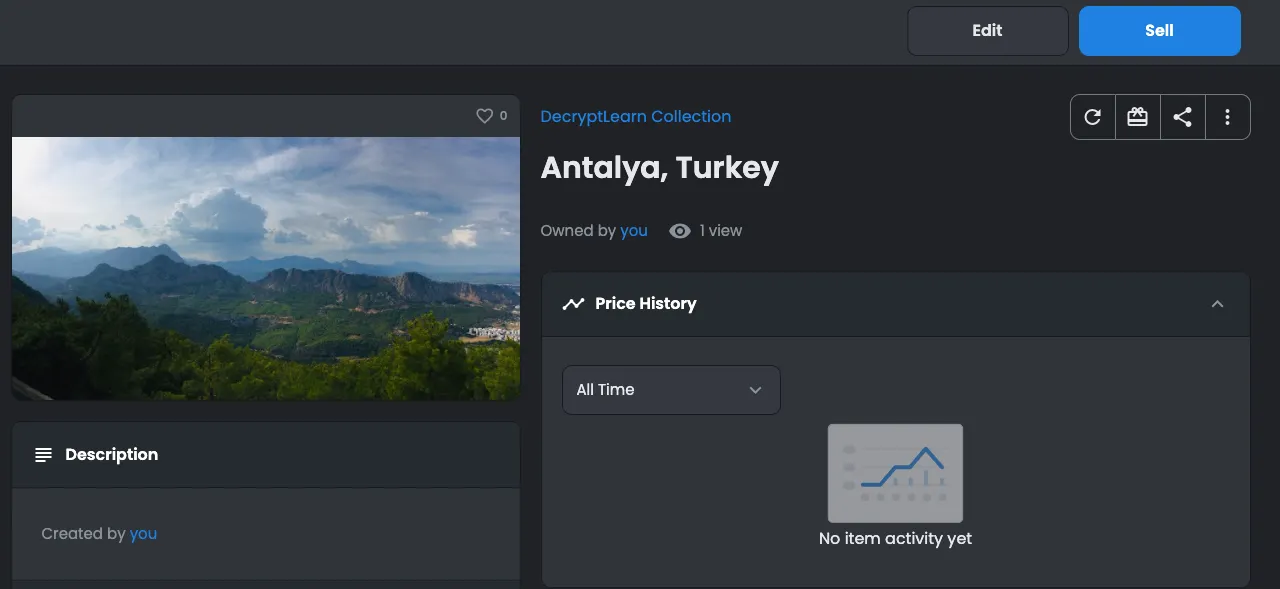
Task: Click the refresh metadata icon
Action: [x=1093, y=117]
